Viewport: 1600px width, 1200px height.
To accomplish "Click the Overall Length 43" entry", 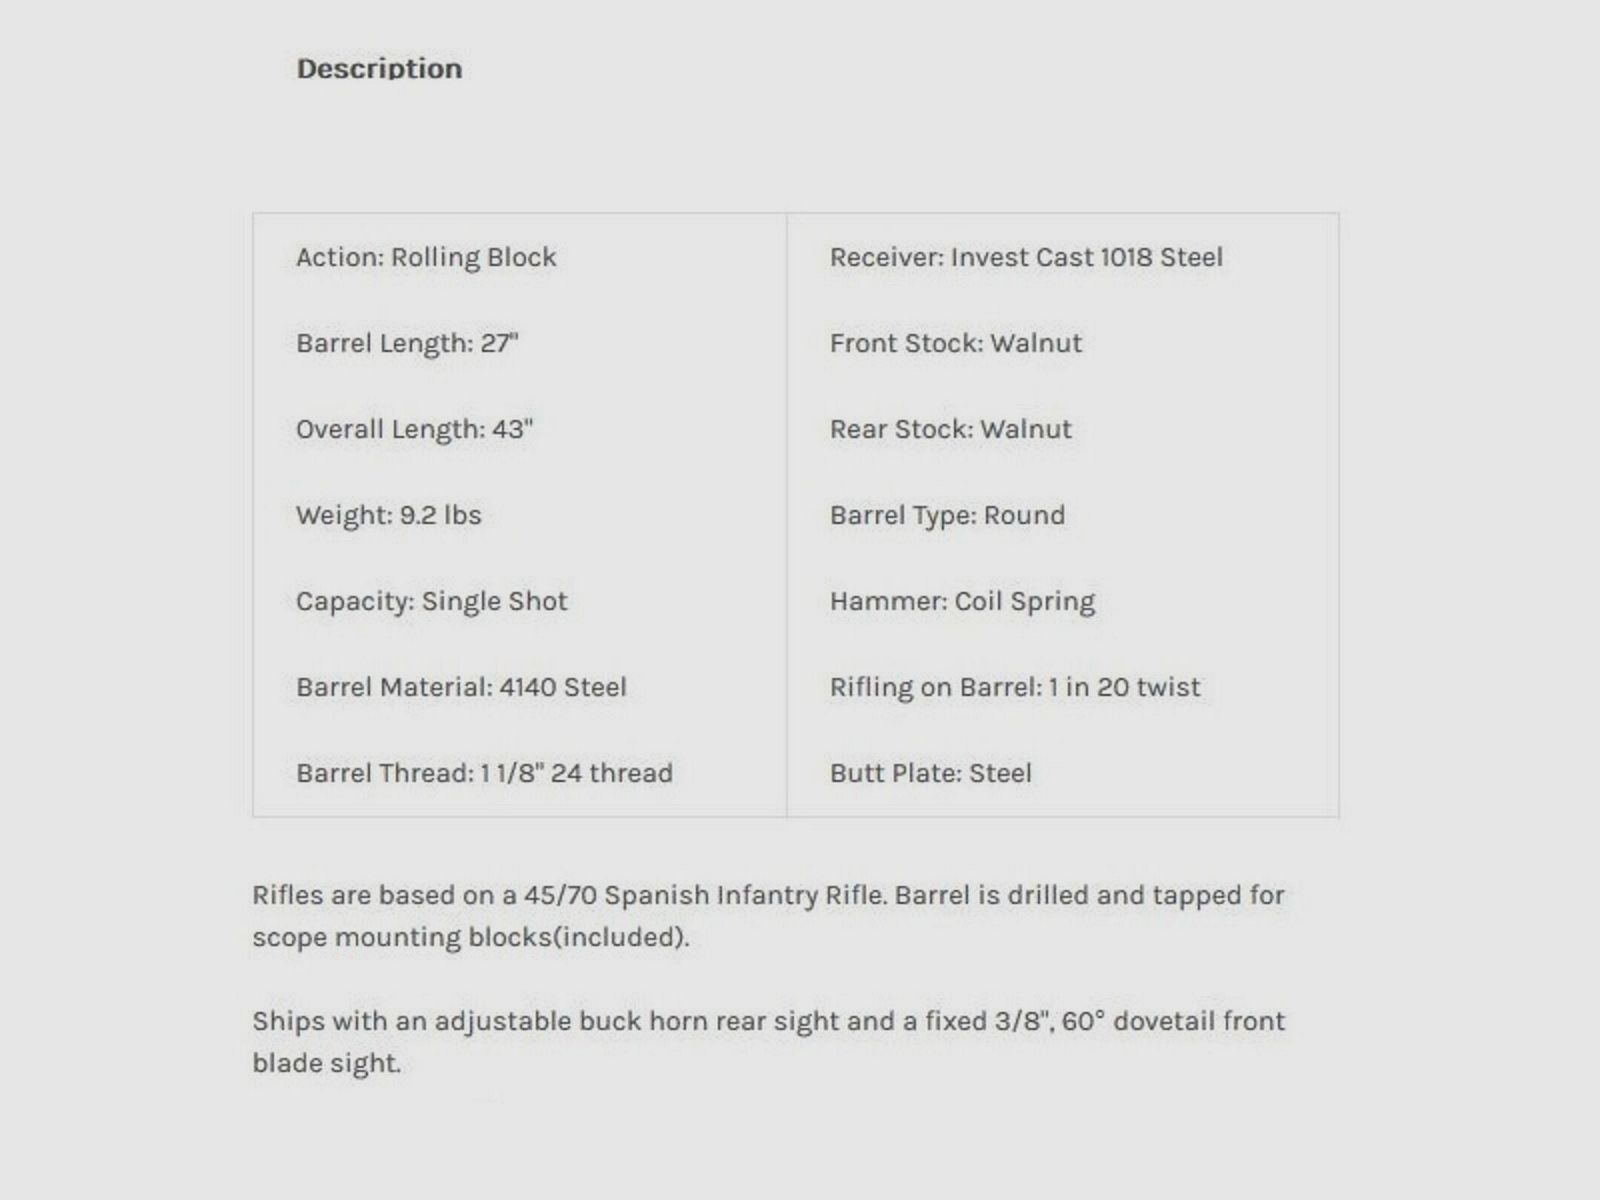I will click(414, 429).
